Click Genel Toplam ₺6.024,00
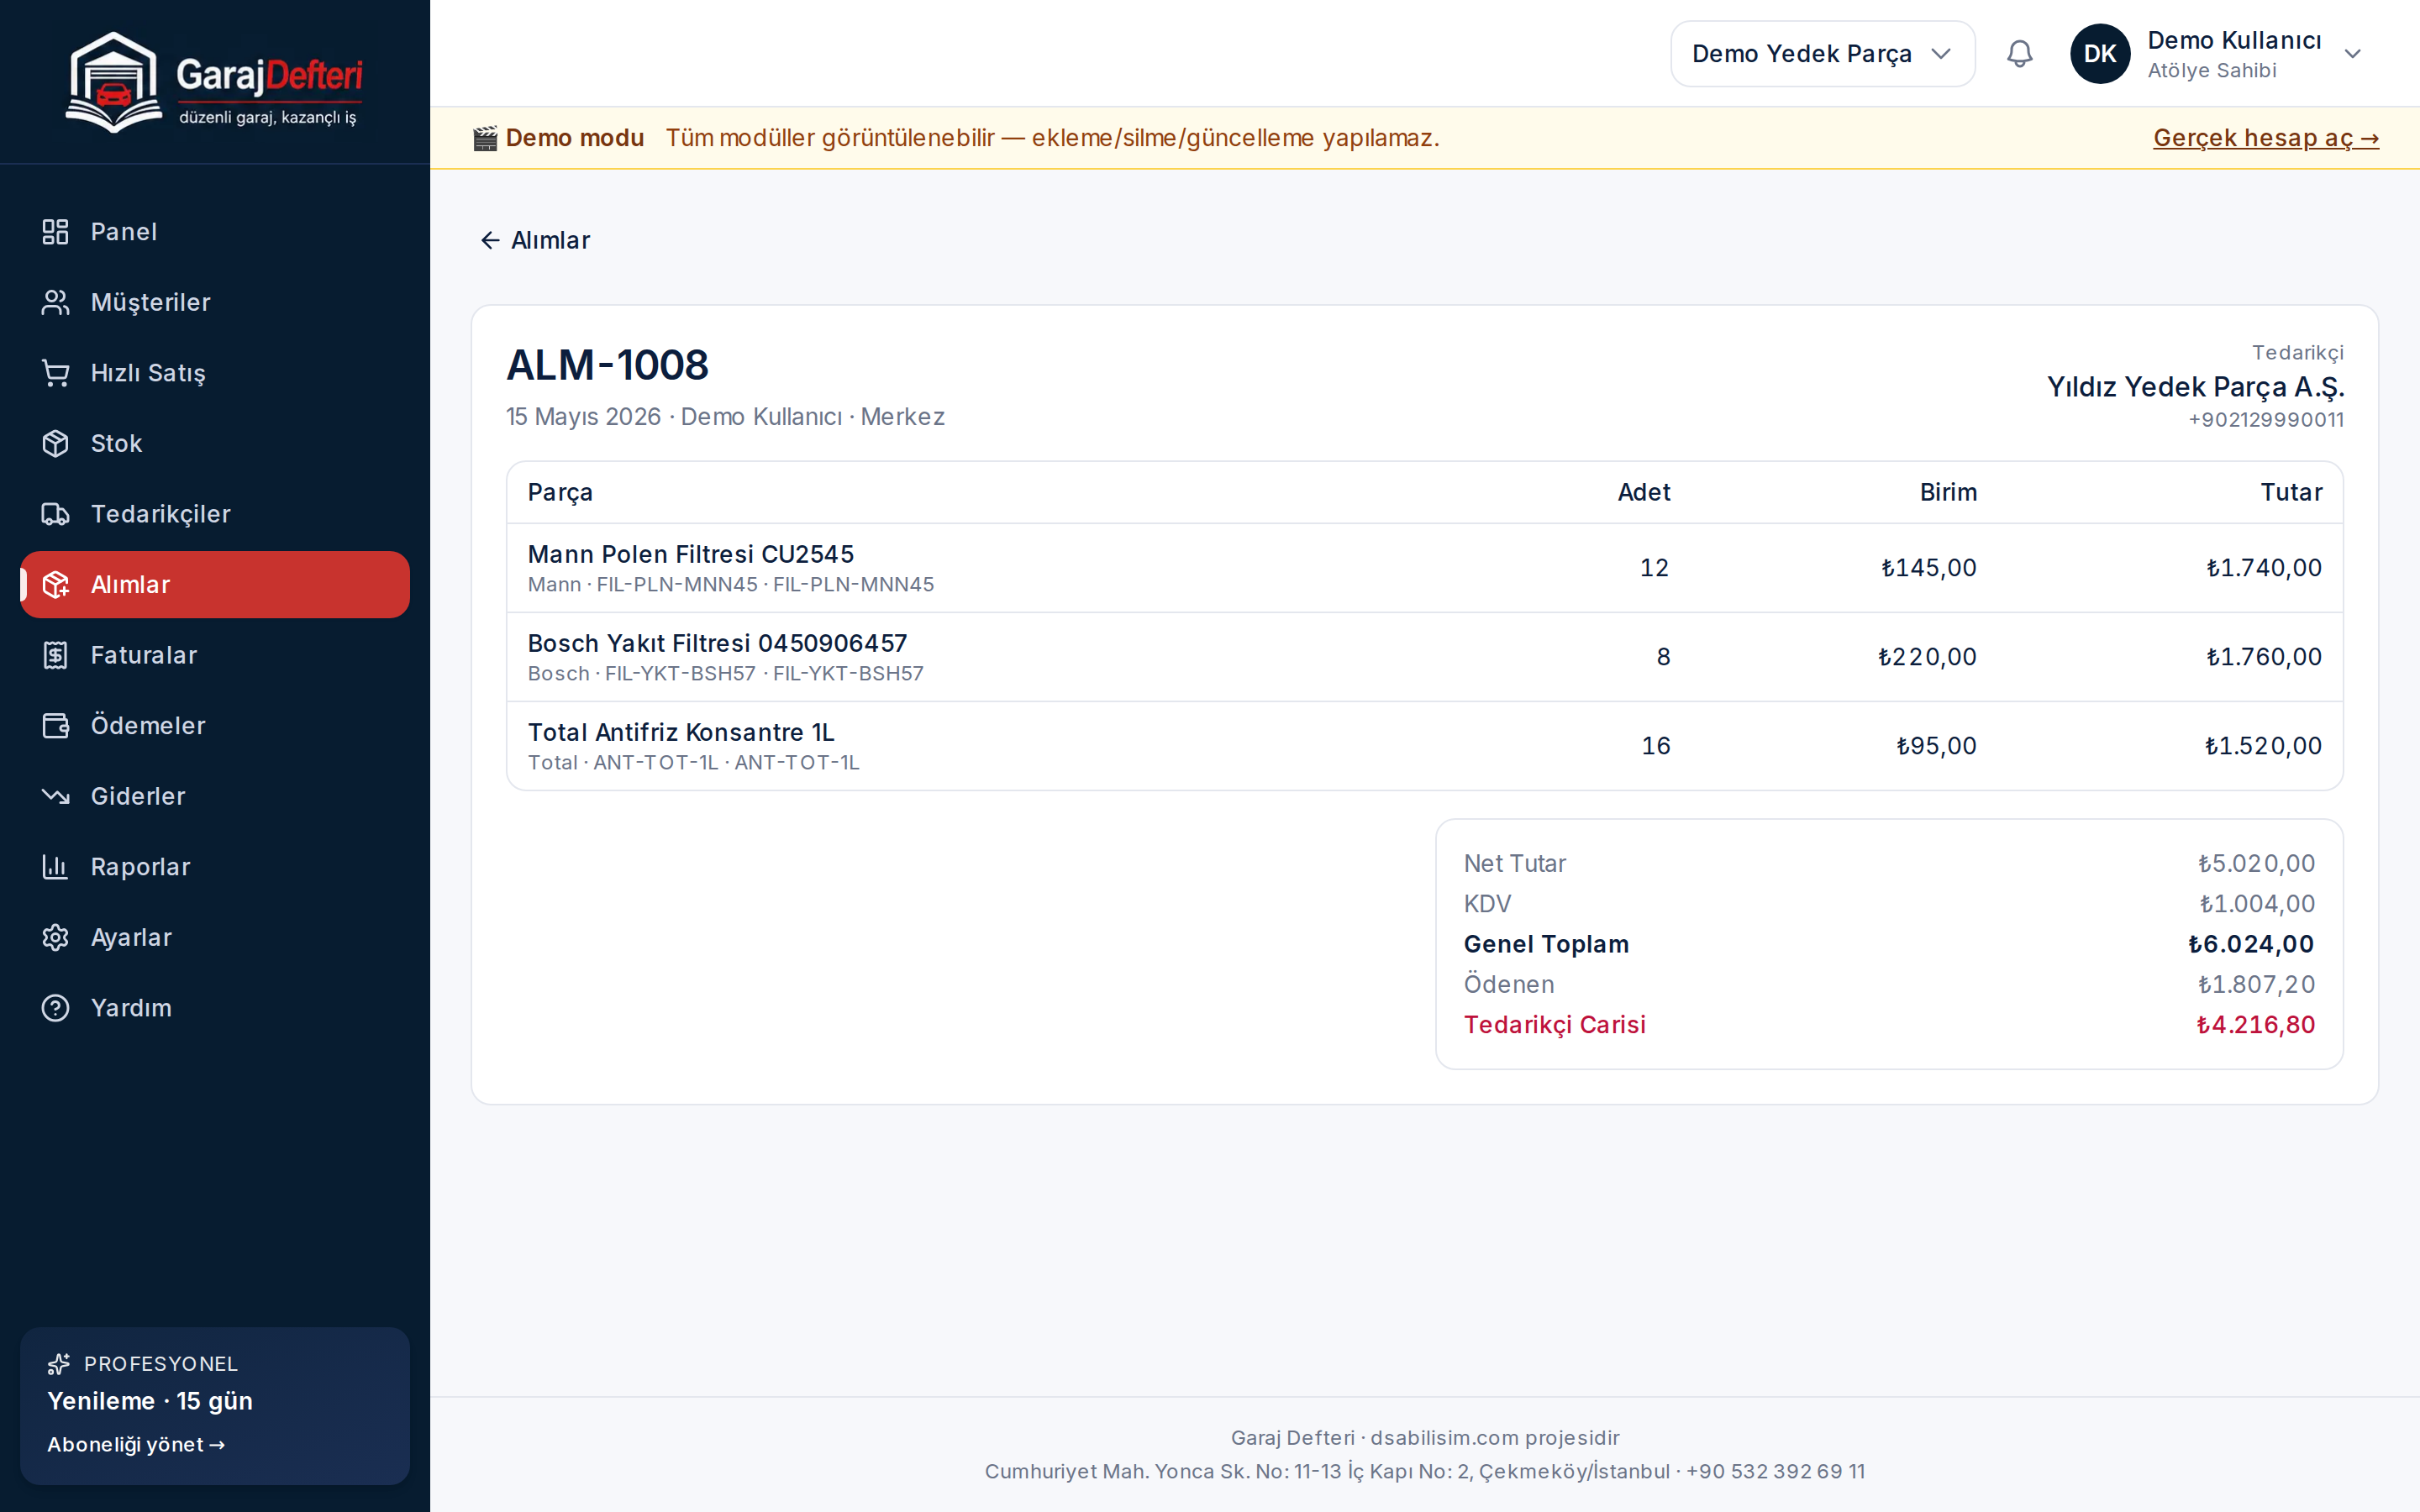Viewport: 2420px width, 1512px height. tap(2251, 944)
